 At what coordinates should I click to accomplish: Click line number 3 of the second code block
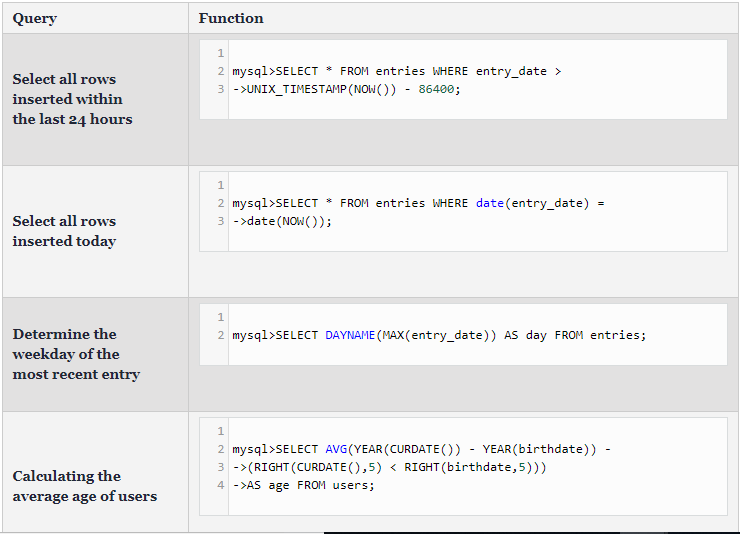(x=220, y=221)
